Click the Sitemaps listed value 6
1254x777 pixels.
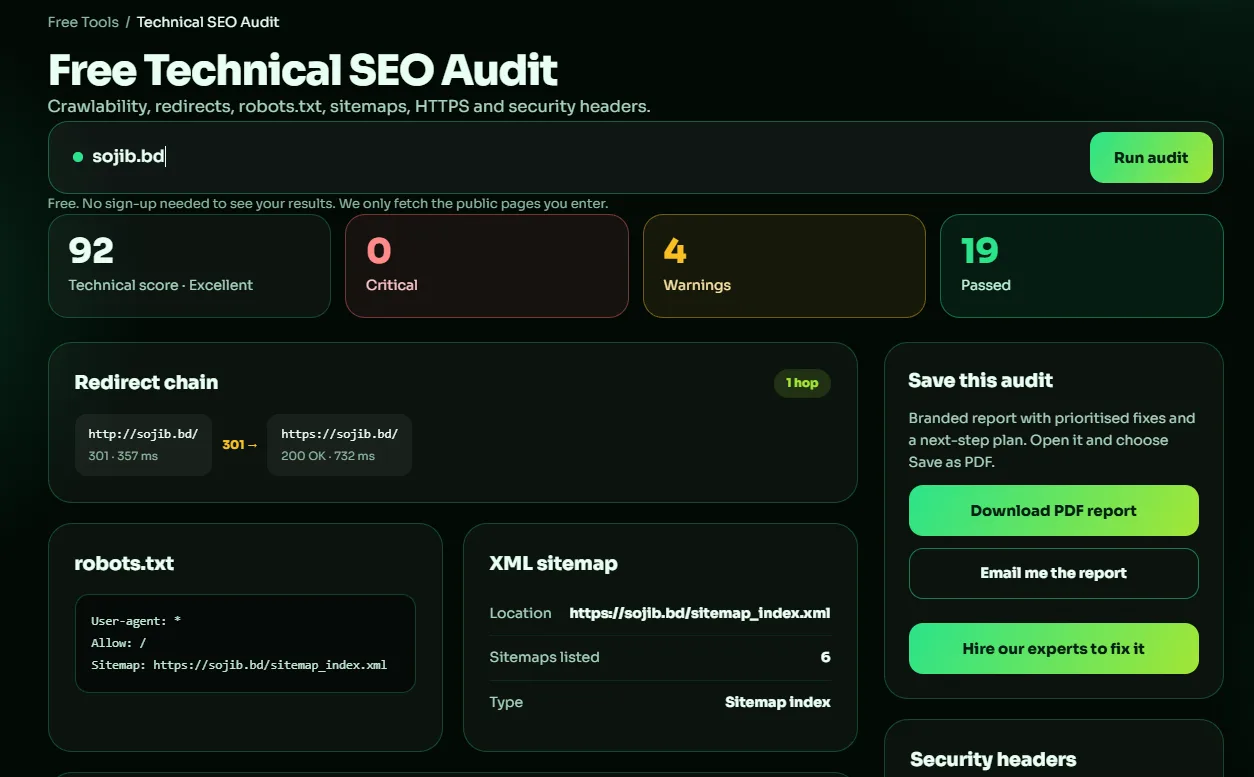click(x=826, y=657)
